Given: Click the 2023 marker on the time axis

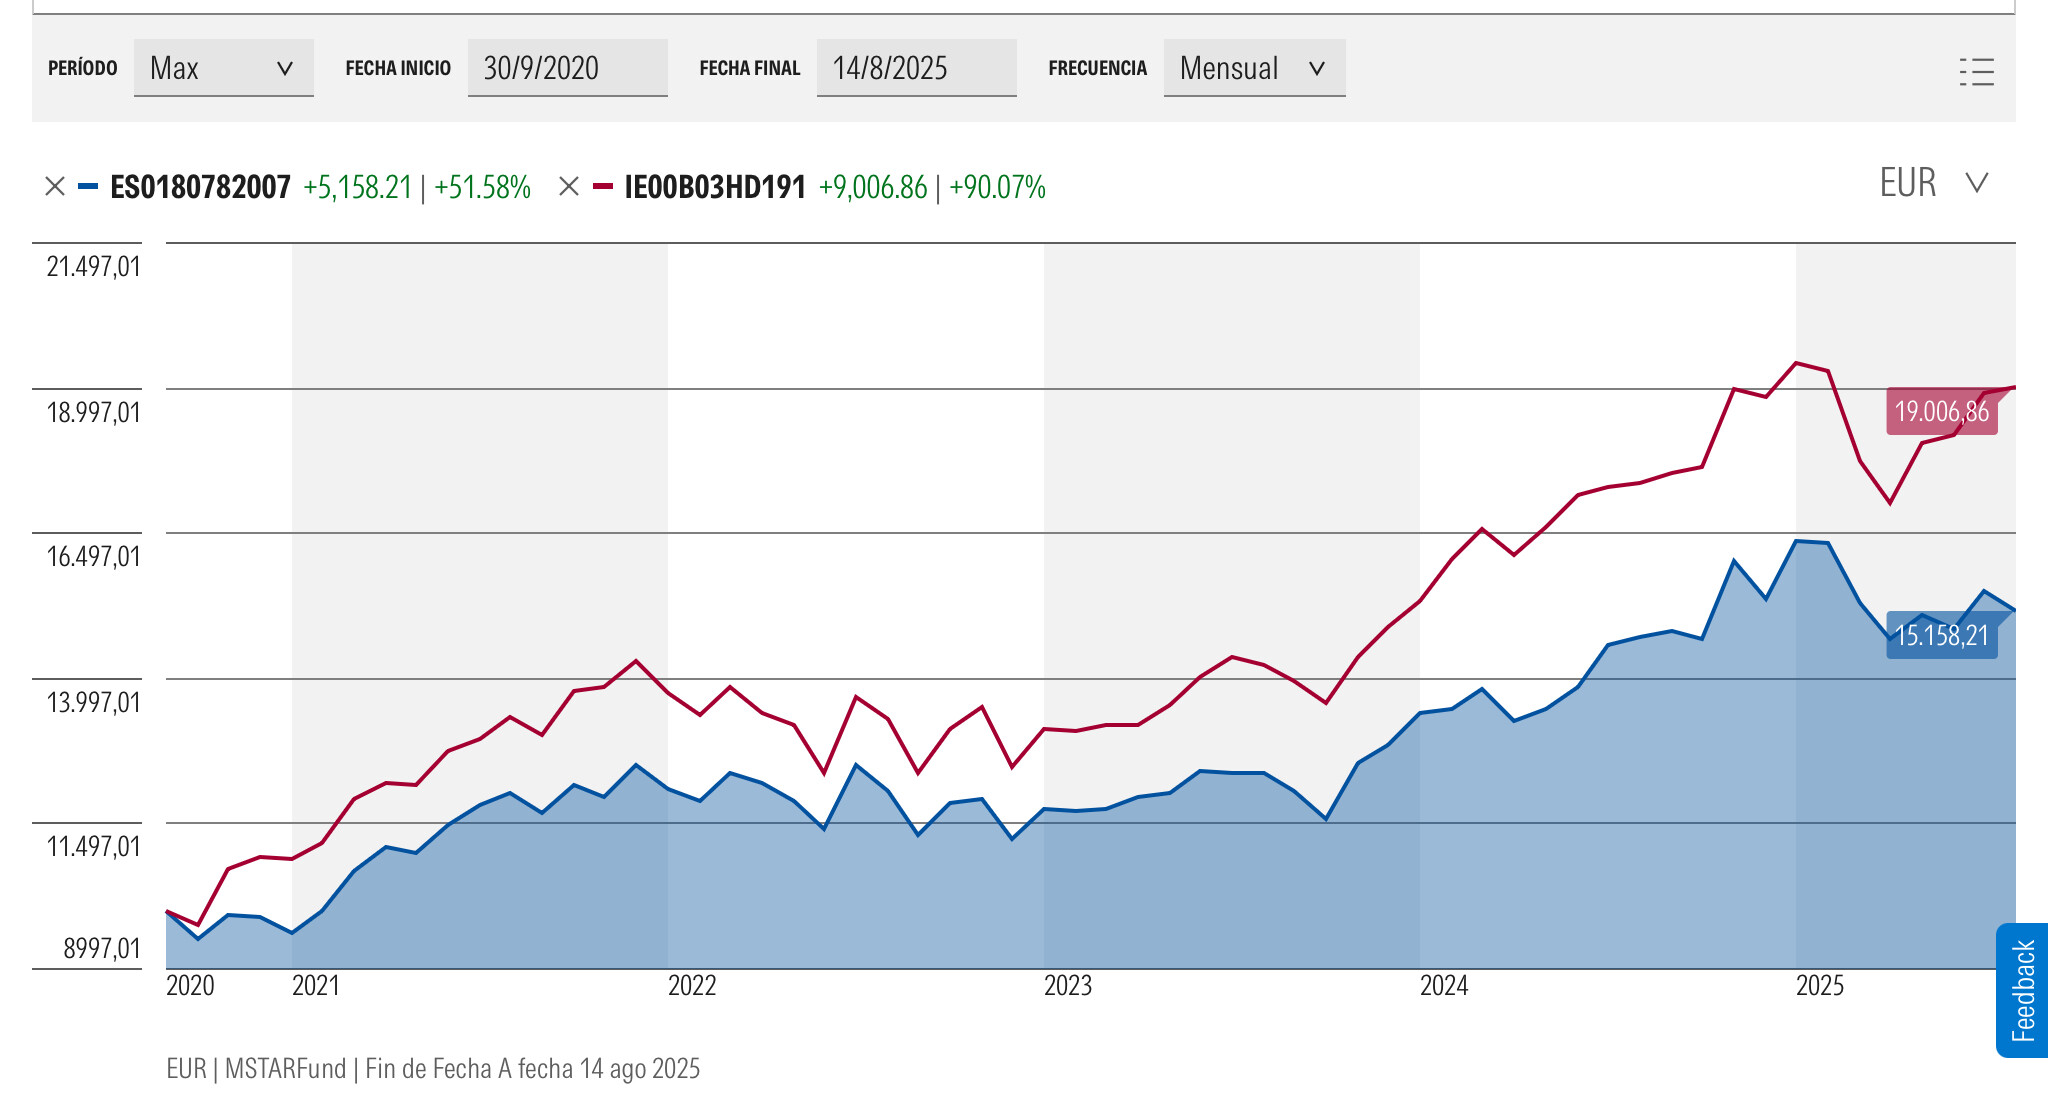Looking at the screenshot, I should point(1067,986).
